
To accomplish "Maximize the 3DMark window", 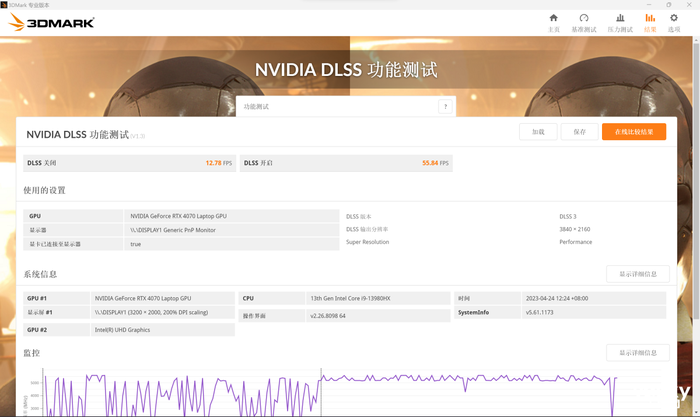I will click(668, 4).
